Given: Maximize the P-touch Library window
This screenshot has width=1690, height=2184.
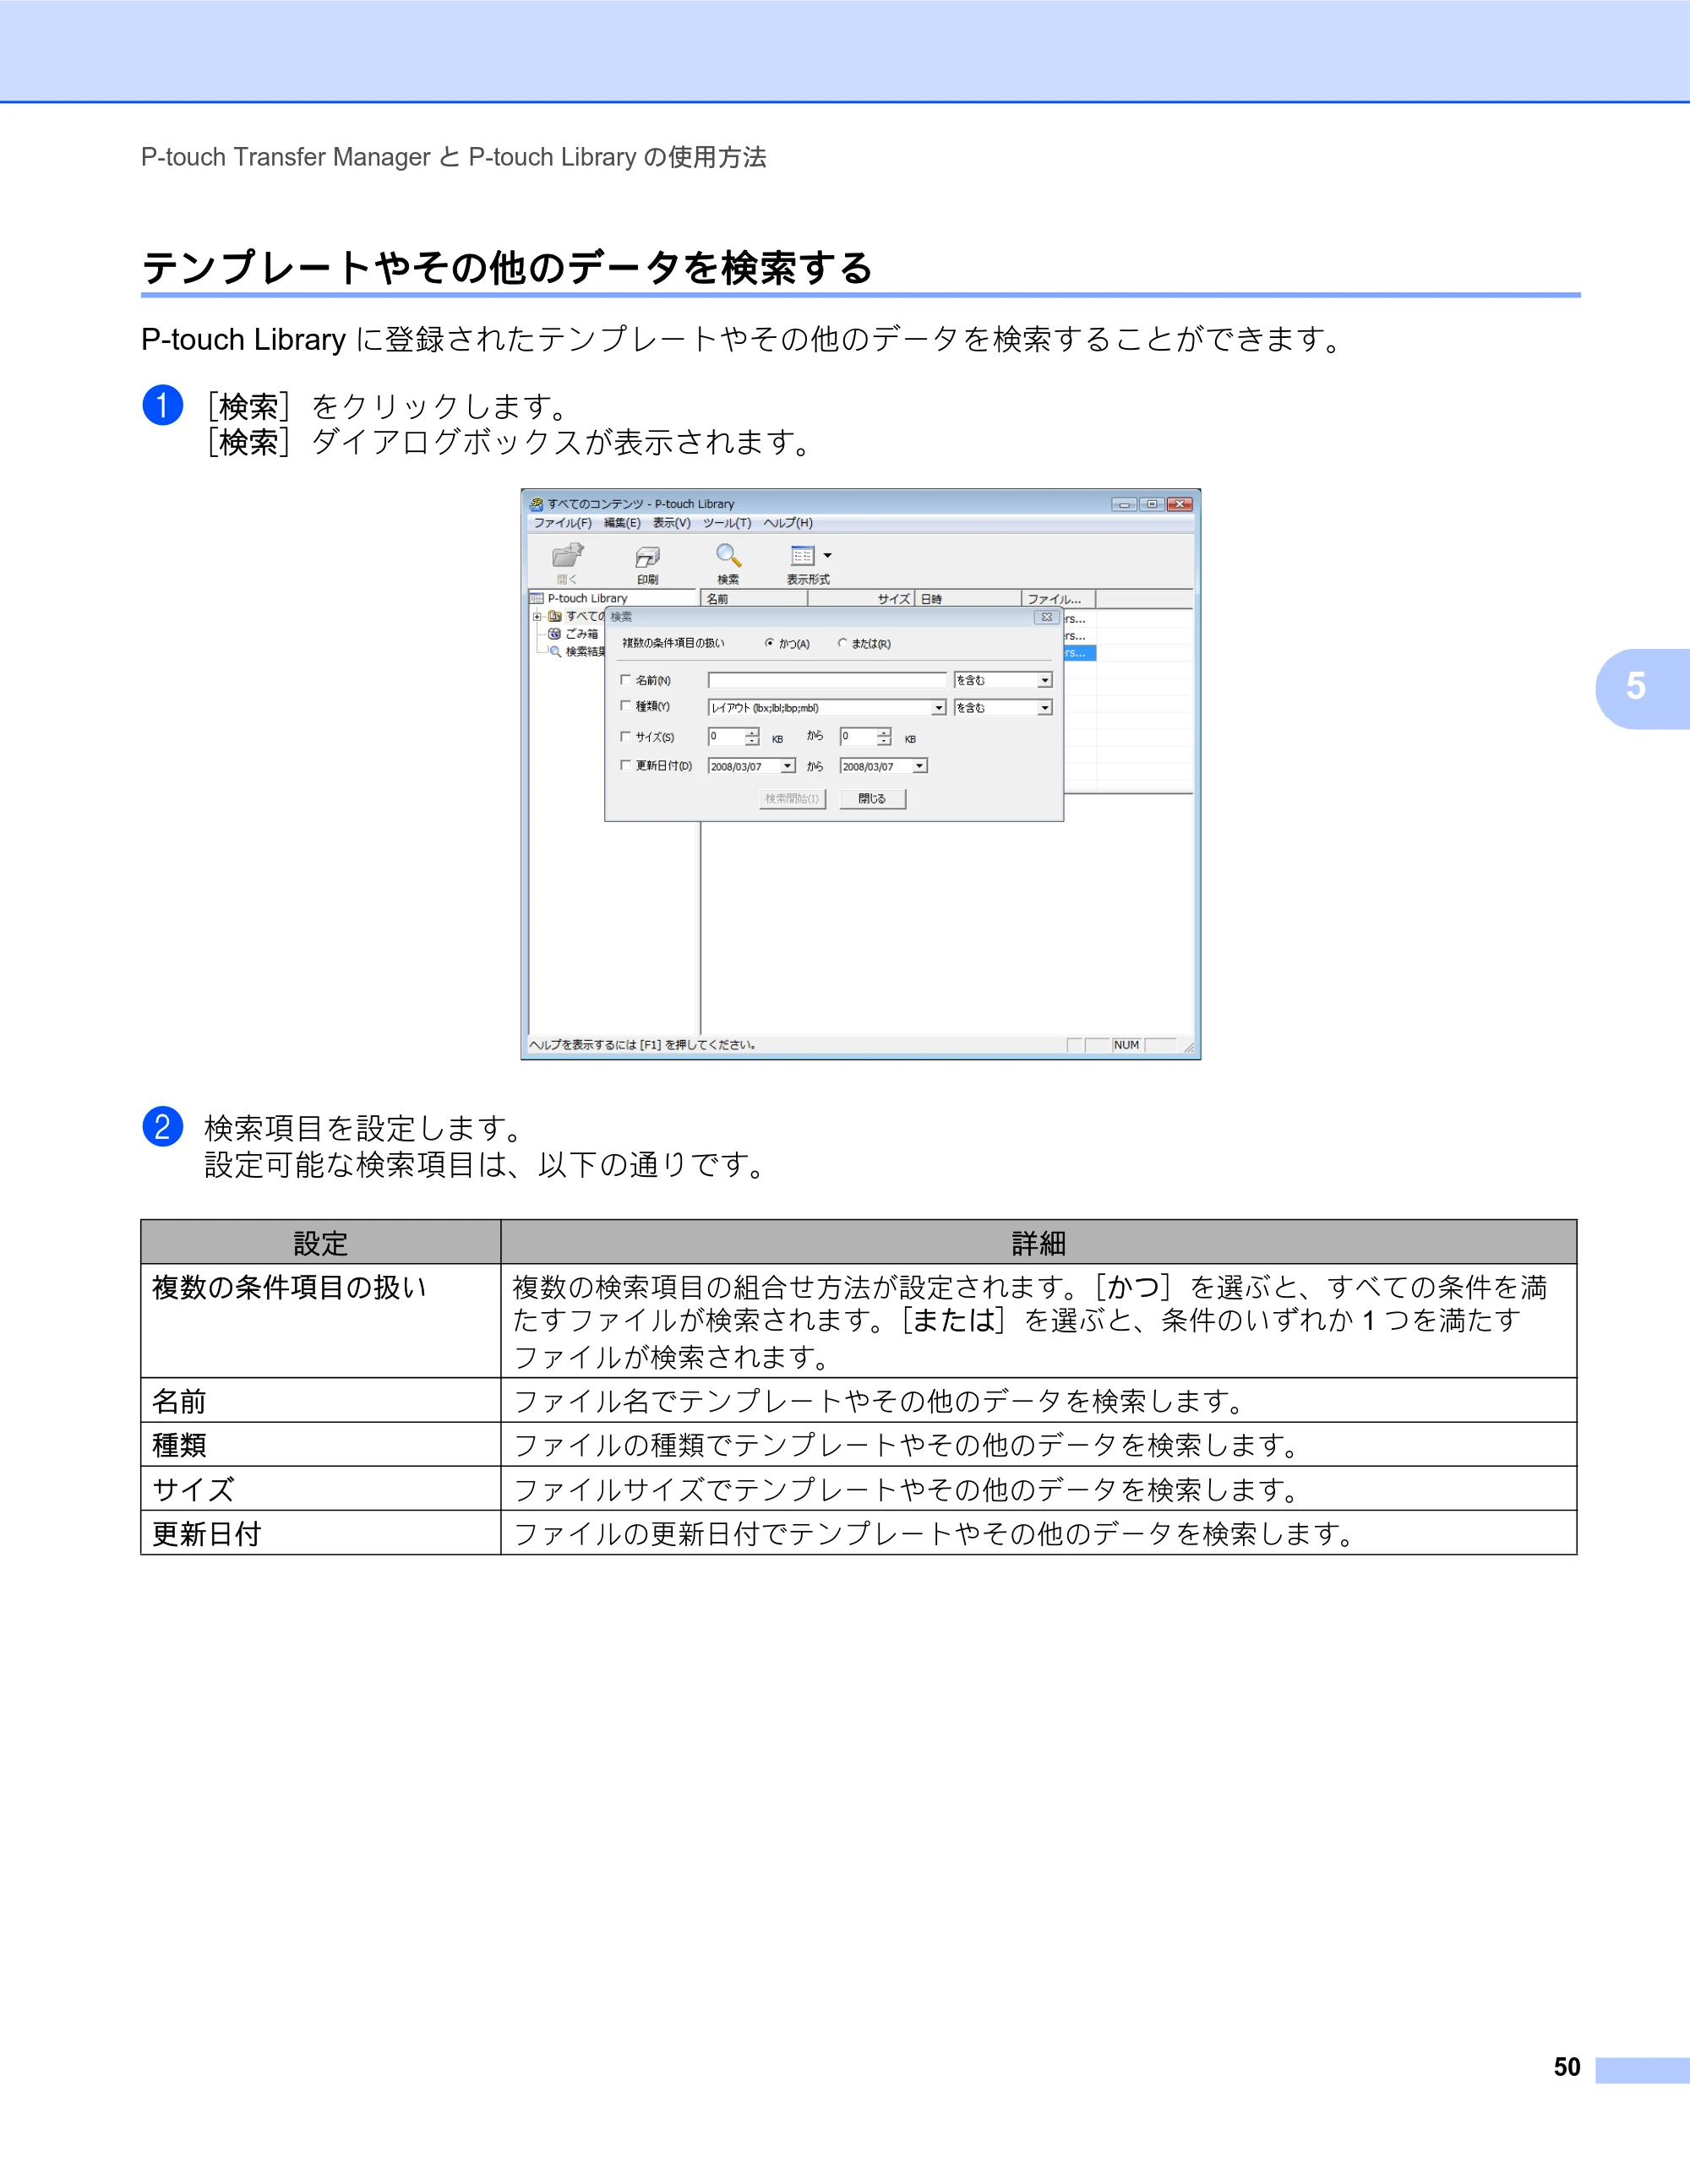Looking at the screenshot, I should click(x=1152, y=504).
